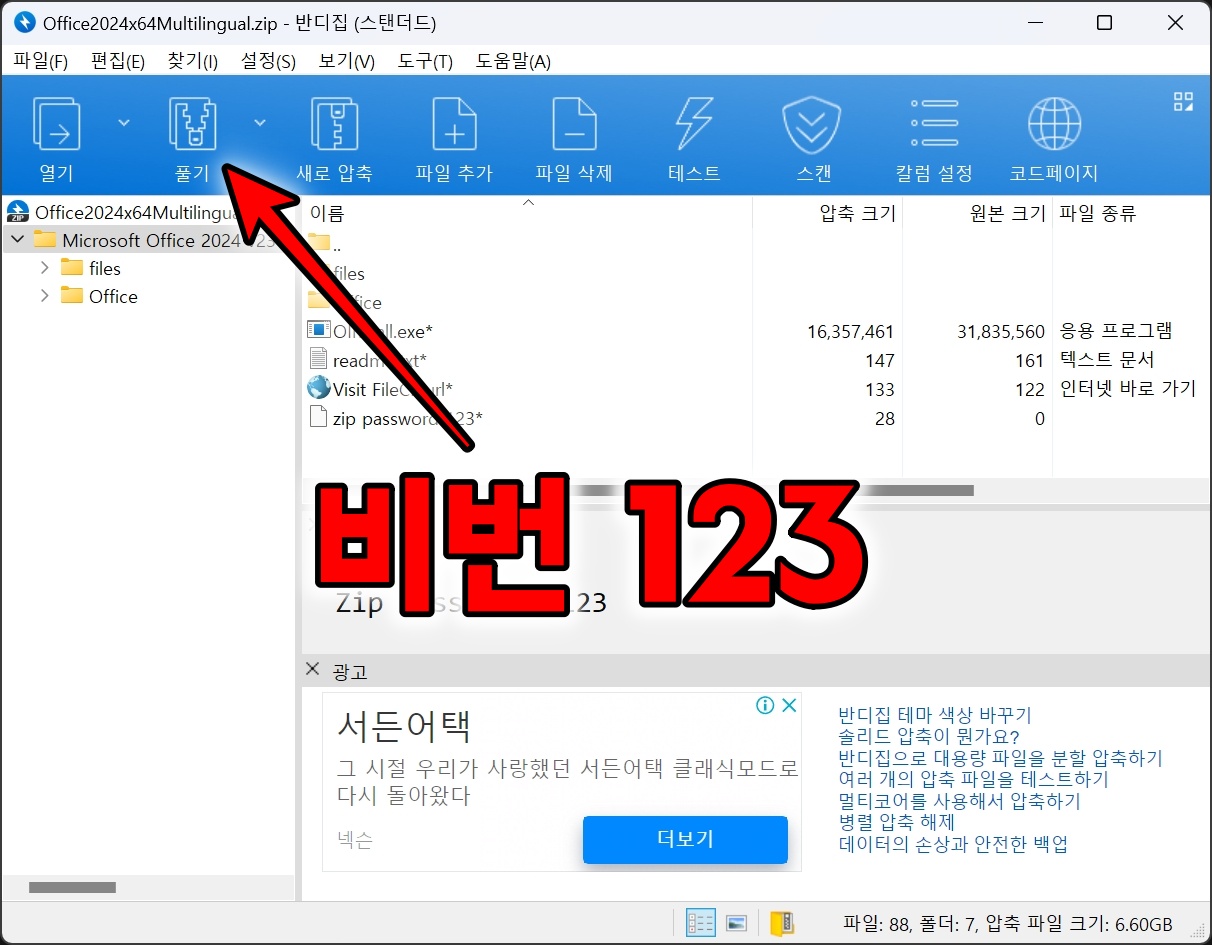This screenshot has width=1212, height=945.
Task: Open the 도구(T) menu
Action: point(425,61)
